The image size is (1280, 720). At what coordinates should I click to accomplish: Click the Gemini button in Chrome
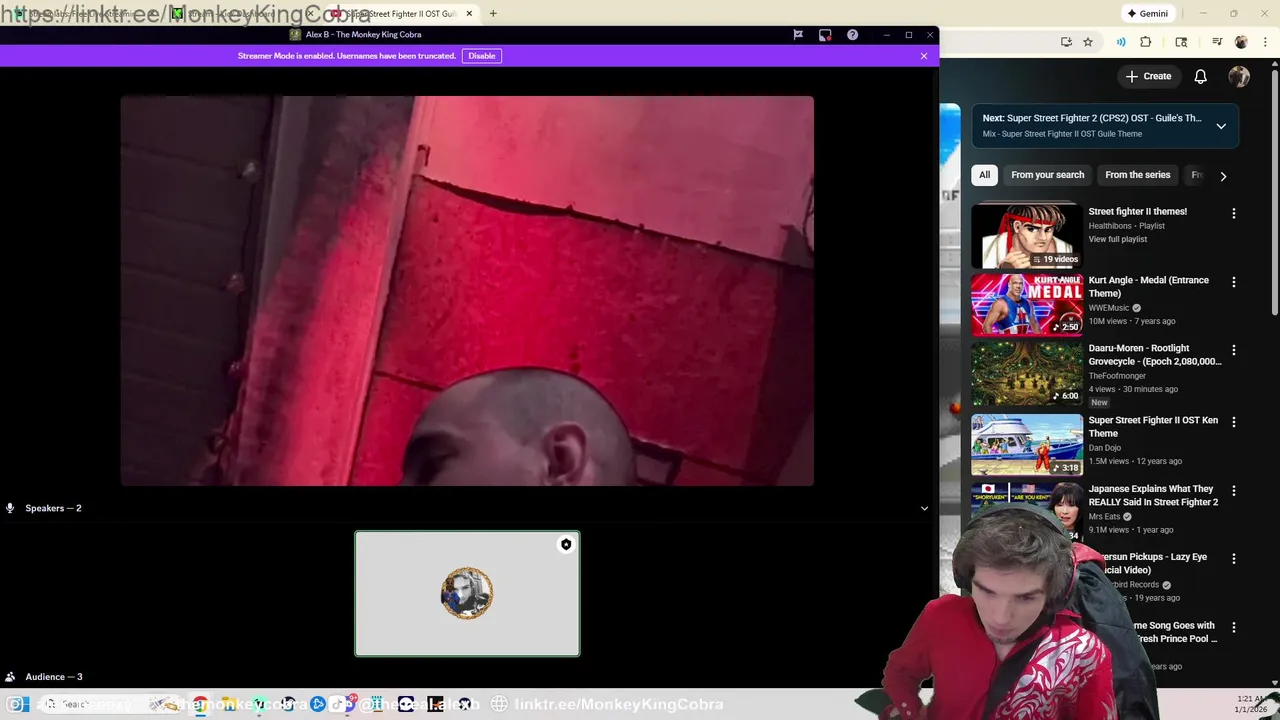tap(1147, 14)
